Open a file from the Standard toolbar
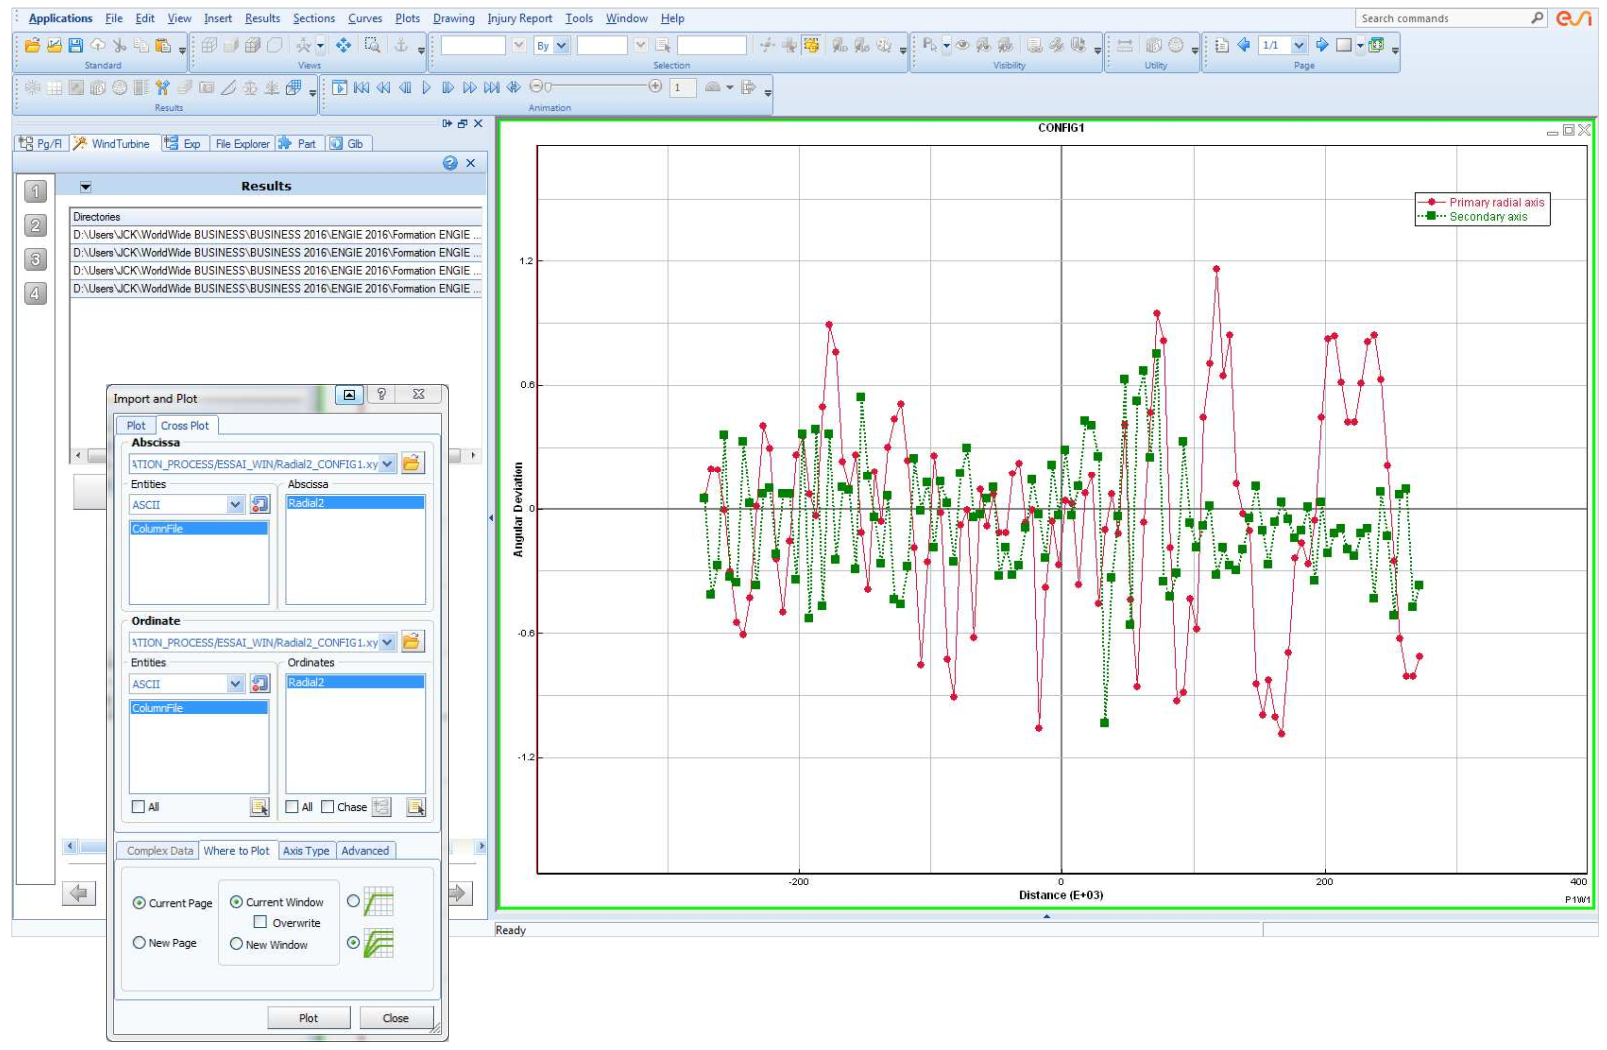 click(x=32, y=45)
